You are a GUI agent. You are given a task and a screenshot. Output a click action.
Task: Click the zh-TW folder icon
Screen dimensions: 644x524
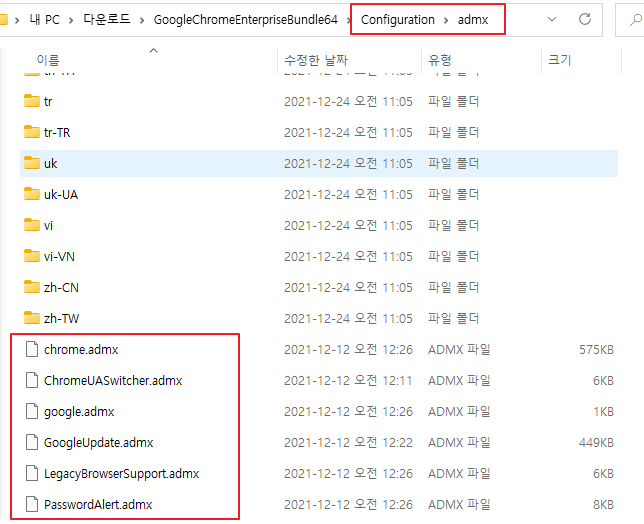click(32, 318)
